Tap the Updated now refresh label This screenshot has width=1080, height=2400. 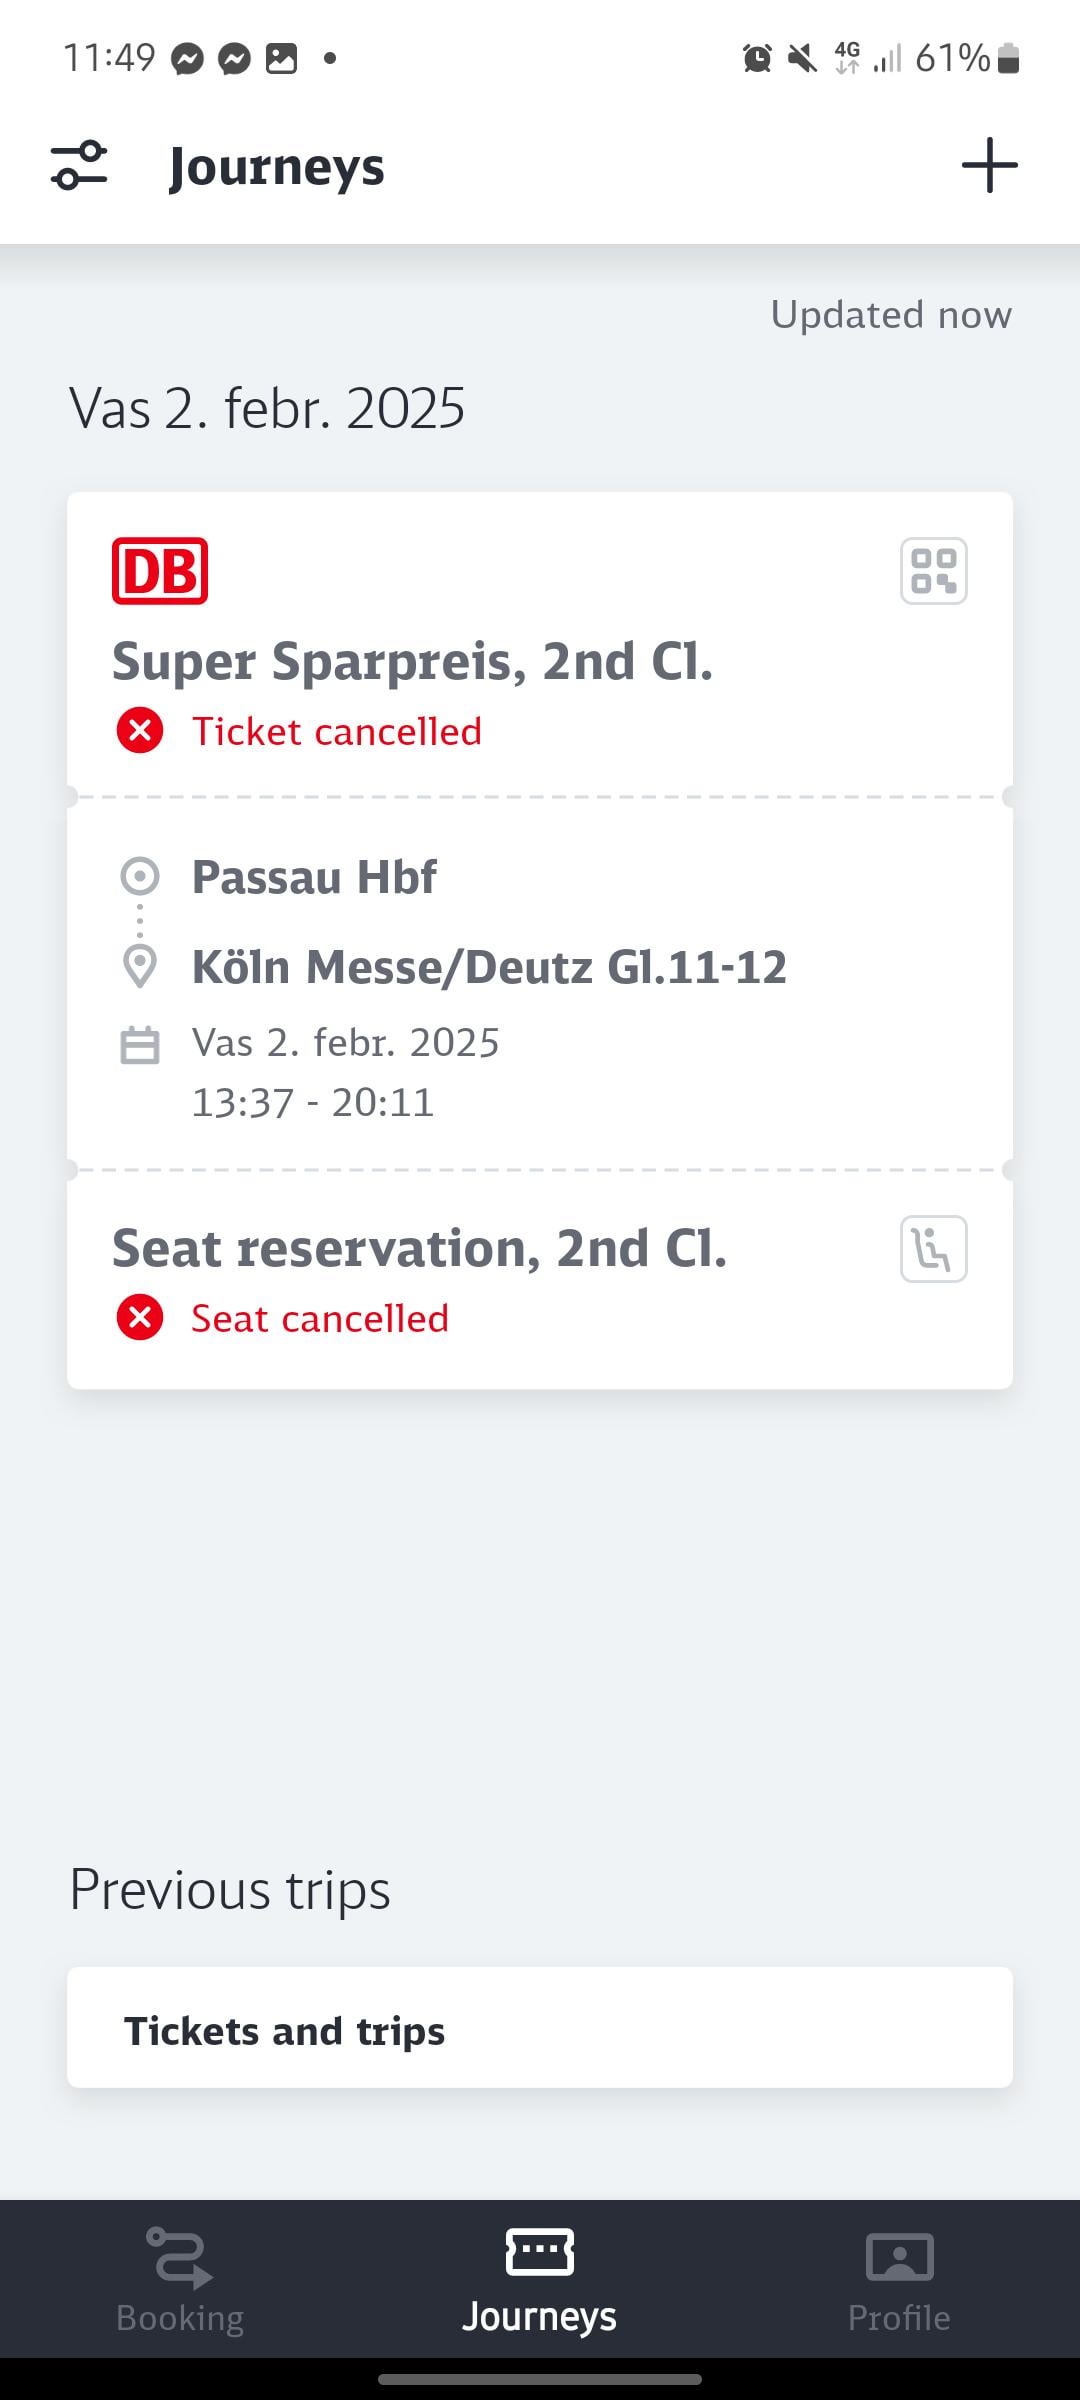[x=891, y=315]
